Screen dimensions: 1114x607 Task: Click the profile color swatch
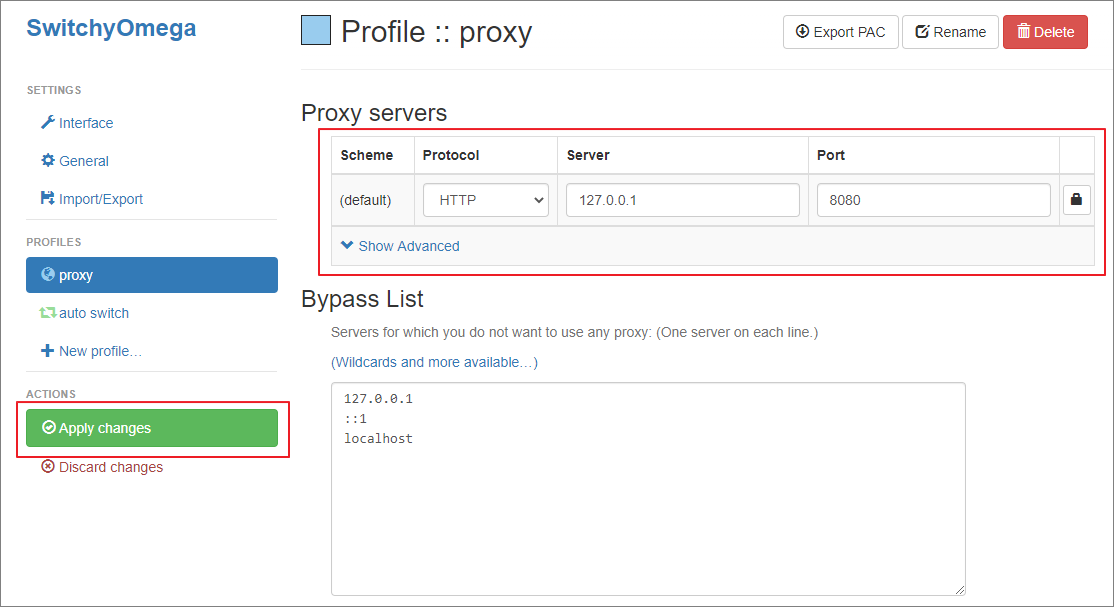tap(315, 31)
